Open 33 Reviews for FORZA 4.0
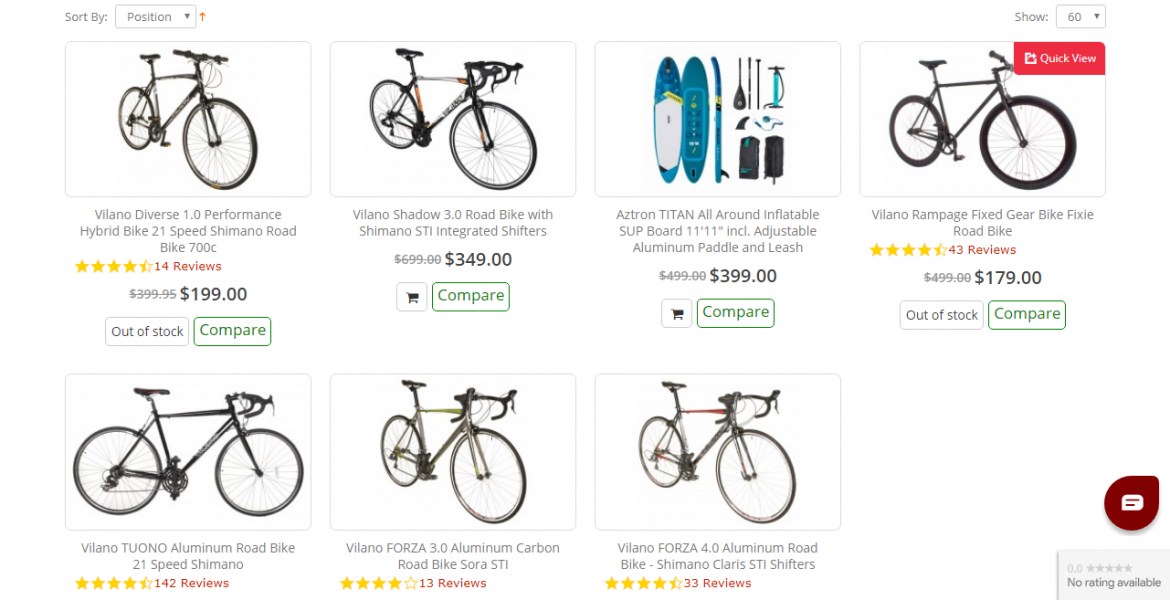This screenshot has height=600, width=1170. (x=717, y=583)
